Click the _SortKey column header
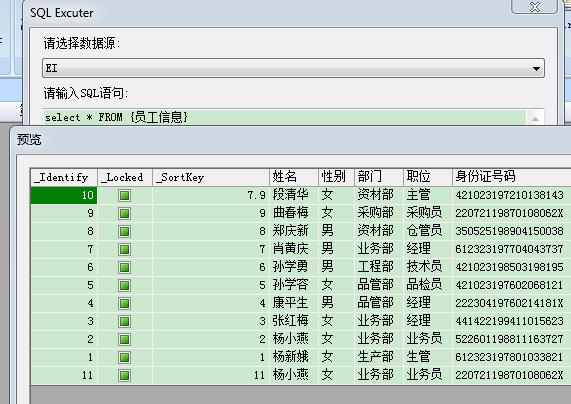This screenshot has height=404, width=571. pyautogui.click(x=211, y=177)
